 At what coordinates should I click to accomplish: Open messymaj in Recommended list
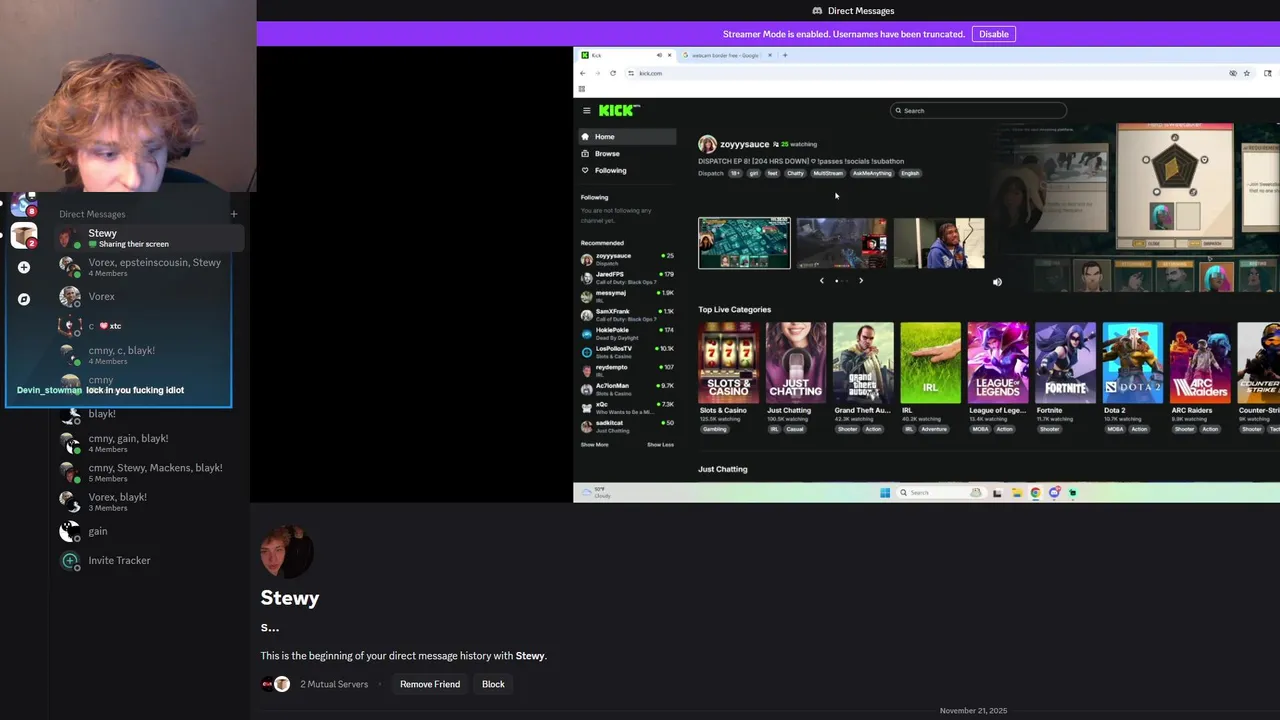click(628, 296)
